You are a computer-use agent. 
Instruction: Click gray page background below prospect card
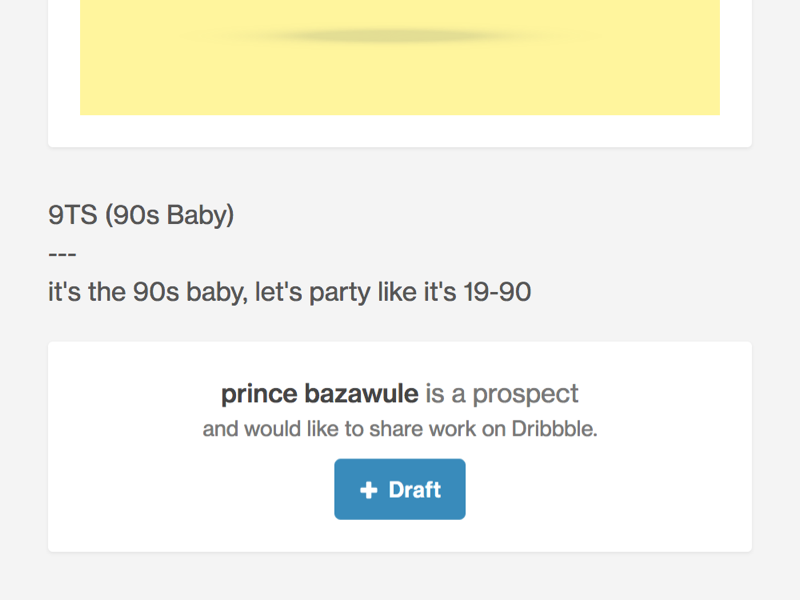coord(400,577)
